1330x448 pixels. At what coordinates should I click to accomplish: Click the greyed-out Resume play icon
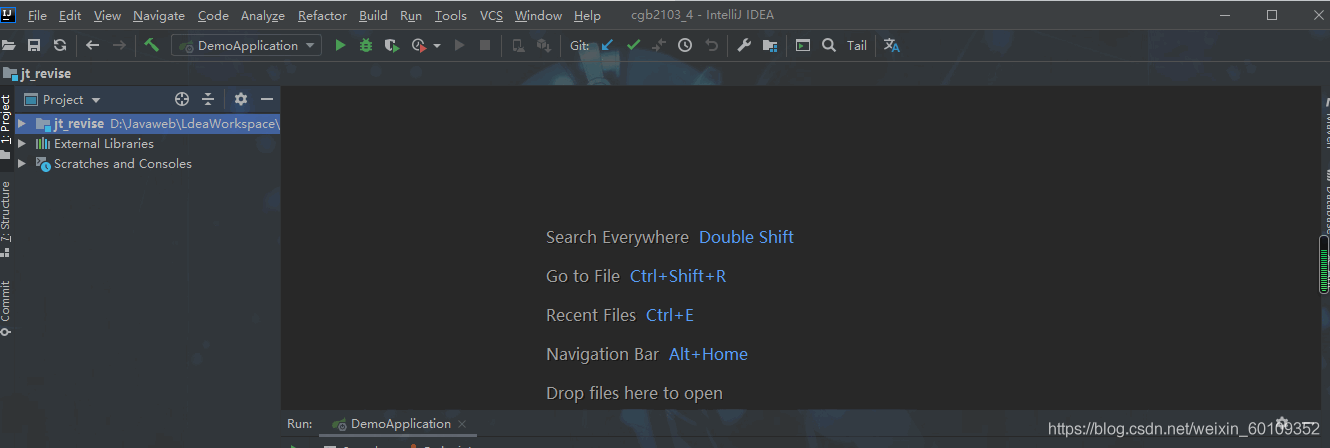(x=460, y=45)
